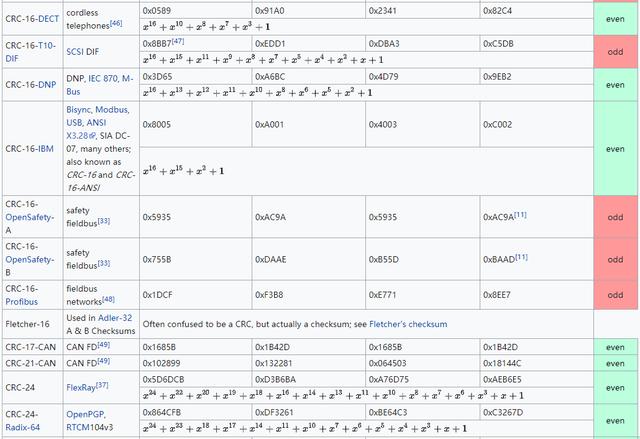This screenshot has height=439, width=640.
Task: Select the odd parity cell for CRC-16-T10-DIF
Action: pyautogui.click(x=615, y=52)
